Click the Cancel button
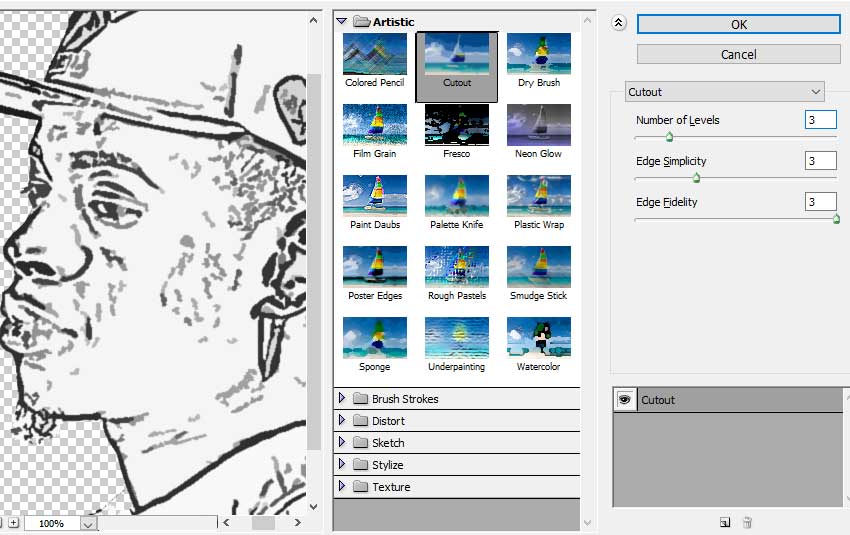 pos(738,54)
